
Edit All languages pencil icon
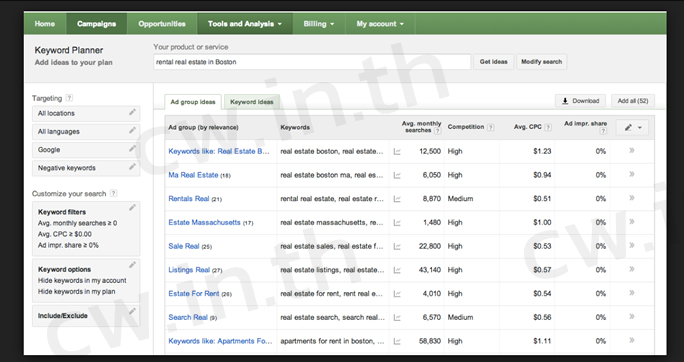point(132,130)
